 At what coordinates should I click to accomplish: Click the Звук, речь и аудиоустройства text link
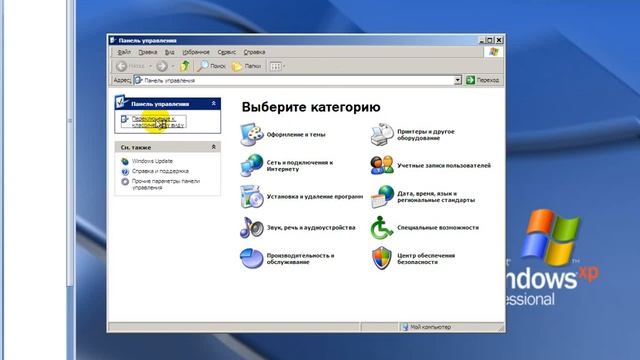[x=311, y=227]
